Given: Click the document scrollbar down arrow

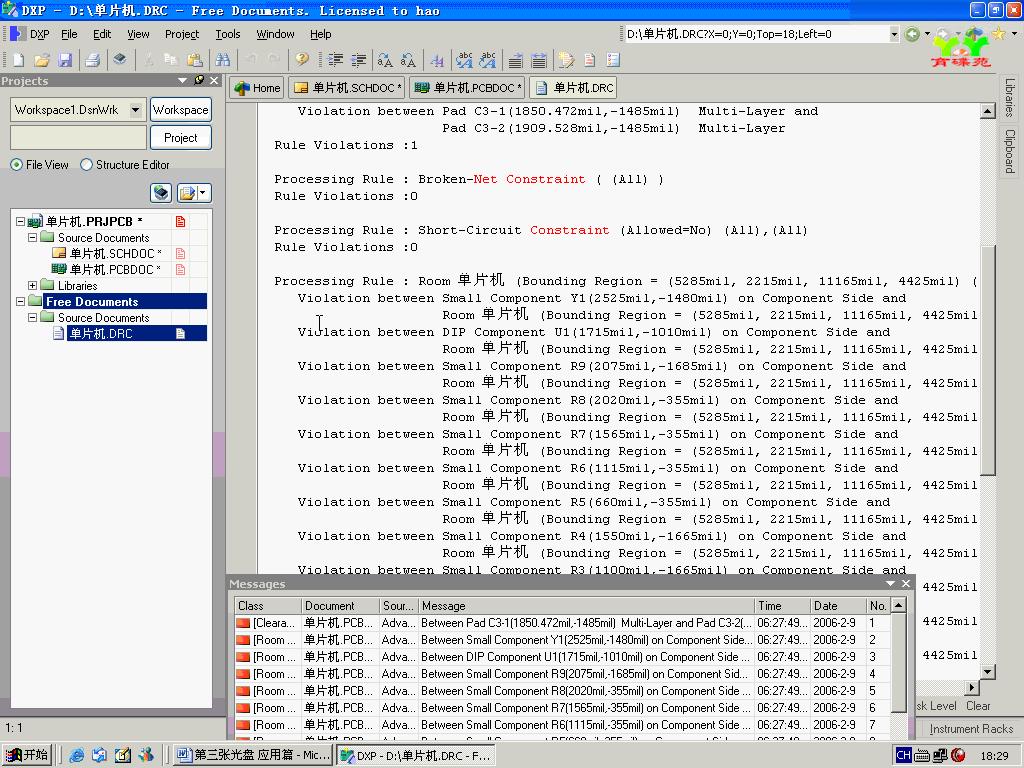Looking at the screenshot, I should 988,671.
